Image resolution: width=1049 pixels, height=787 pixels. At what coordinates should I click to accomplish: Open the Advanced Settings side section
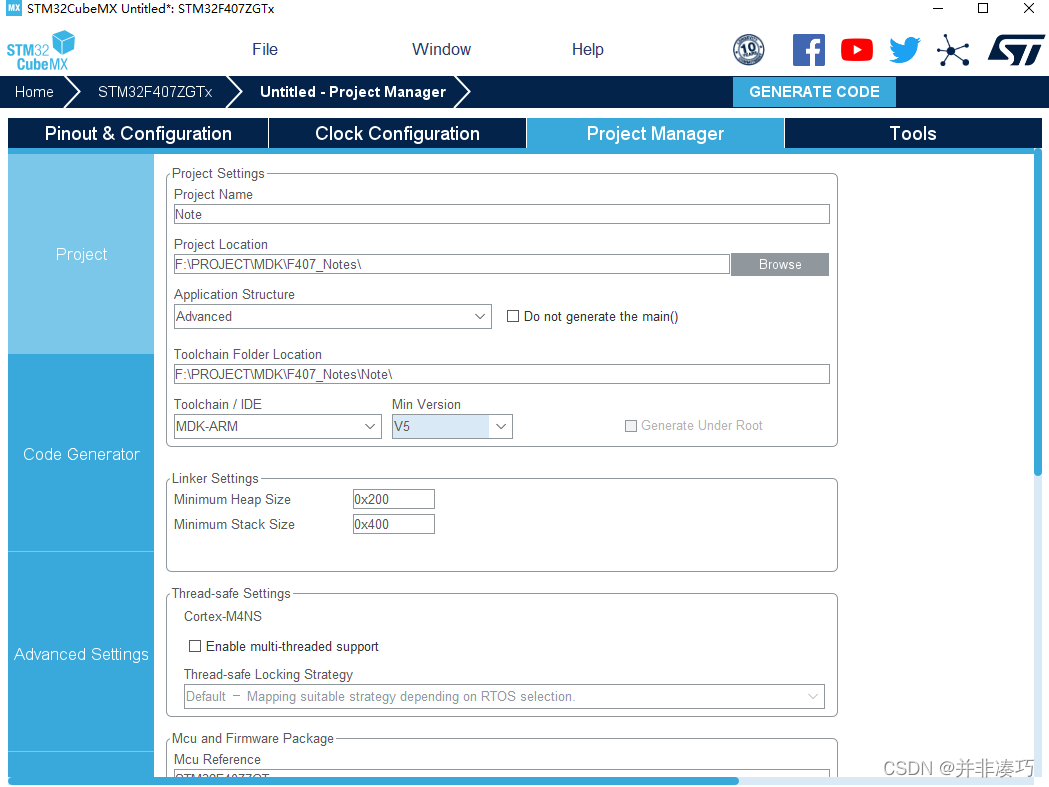pyautogui.click(x=81, y=654)
